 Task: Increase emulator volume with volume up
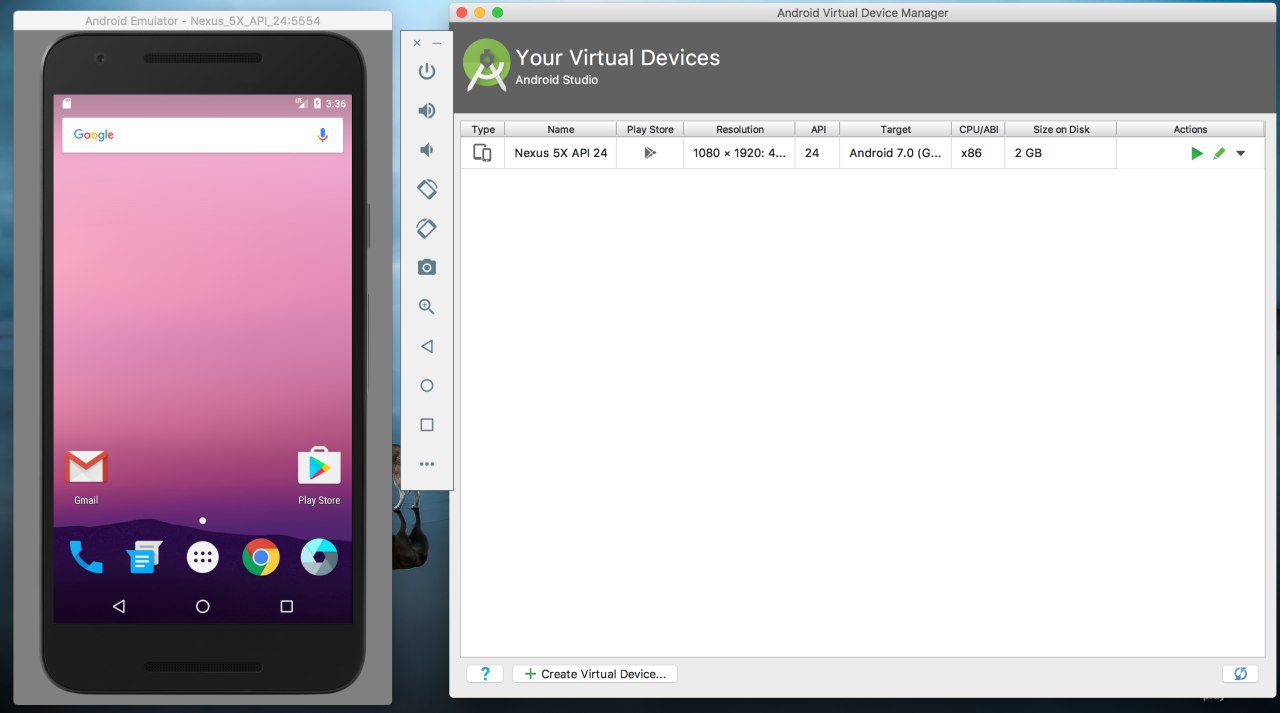[x=427, y=111]
